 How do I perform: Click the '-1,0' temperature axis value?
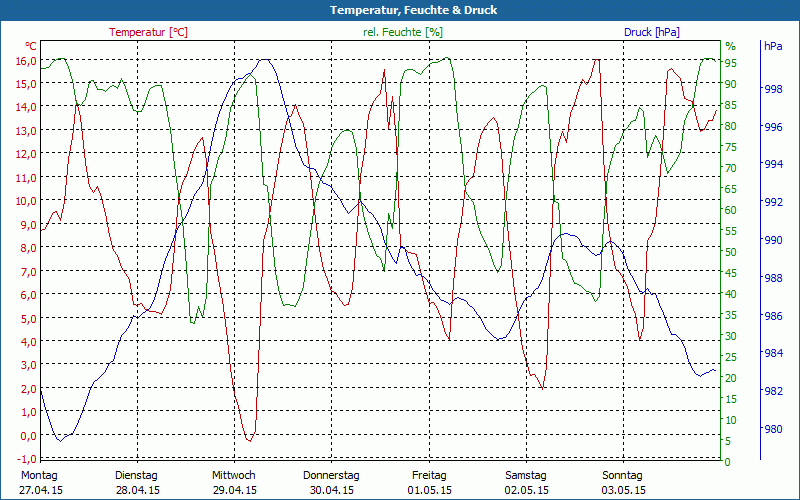pos(26,458)
